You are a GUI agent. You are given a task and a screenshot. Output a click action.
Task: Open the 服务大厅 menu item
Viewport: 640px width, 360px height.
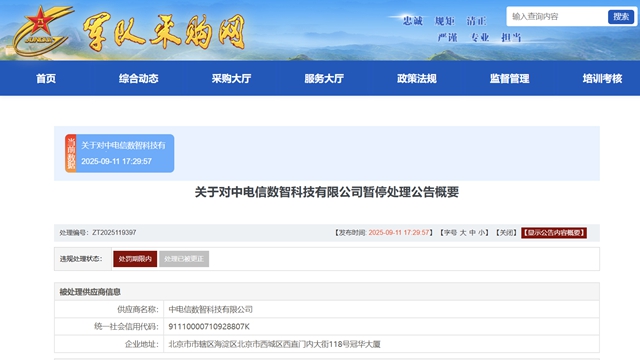point(324,78)
